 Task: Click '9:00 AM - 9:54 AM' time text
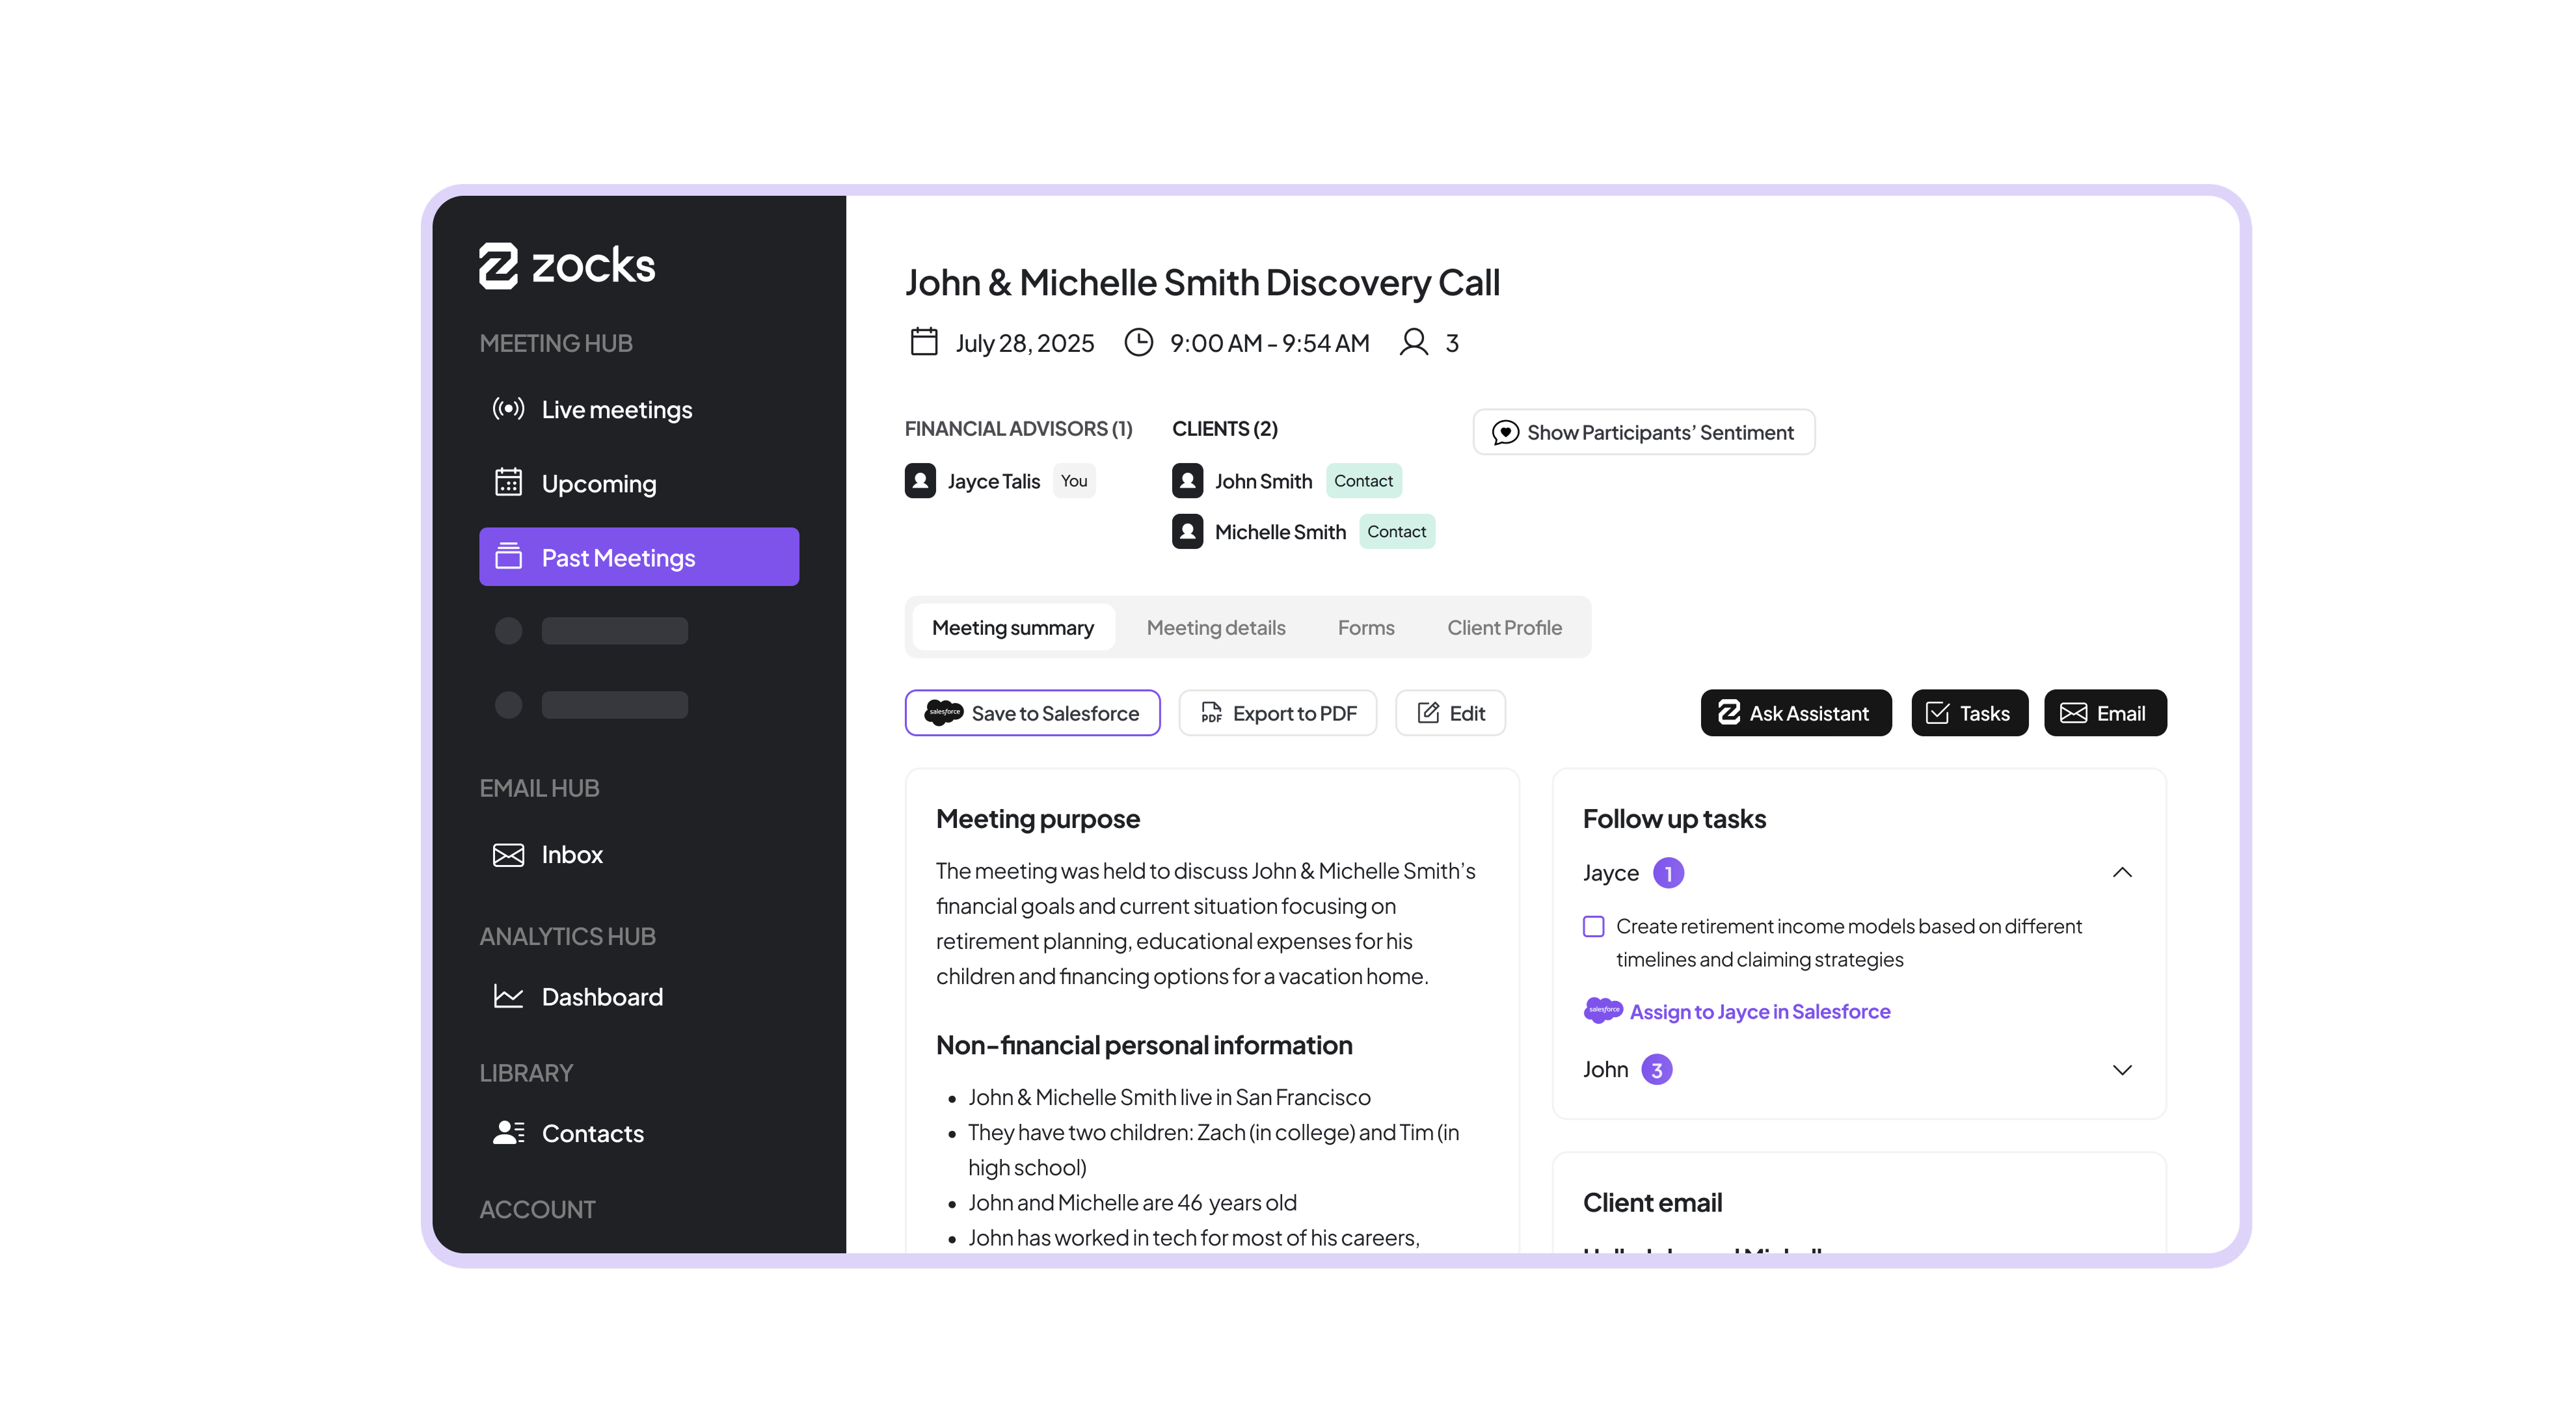[x=1270, y=343]
